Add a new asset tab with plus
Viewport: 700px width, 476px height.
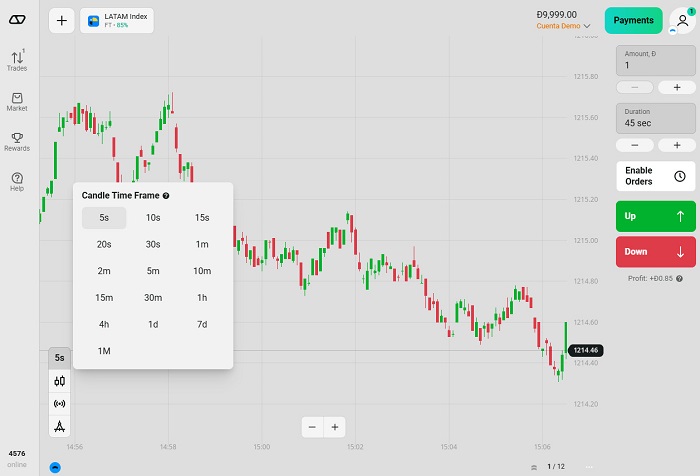click(x=62, y=21)
